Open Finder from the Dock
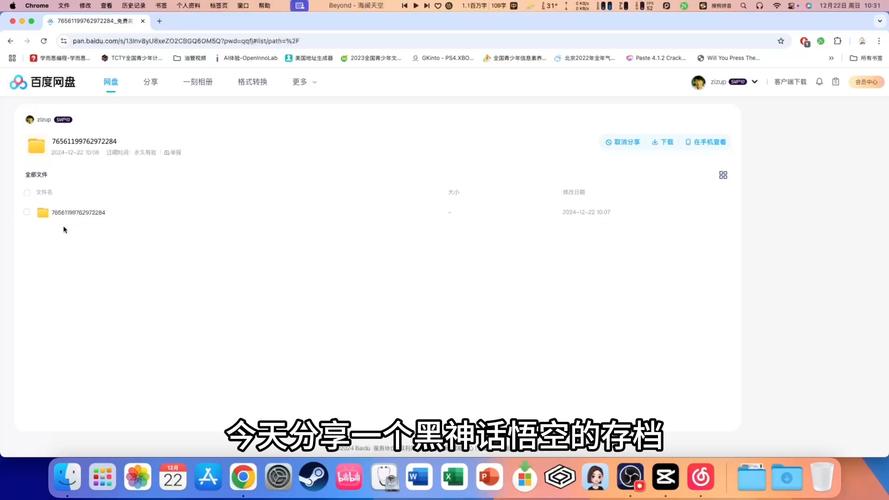Image resolution: width=889 pixels, height=500 pixels. click(67, 477)
